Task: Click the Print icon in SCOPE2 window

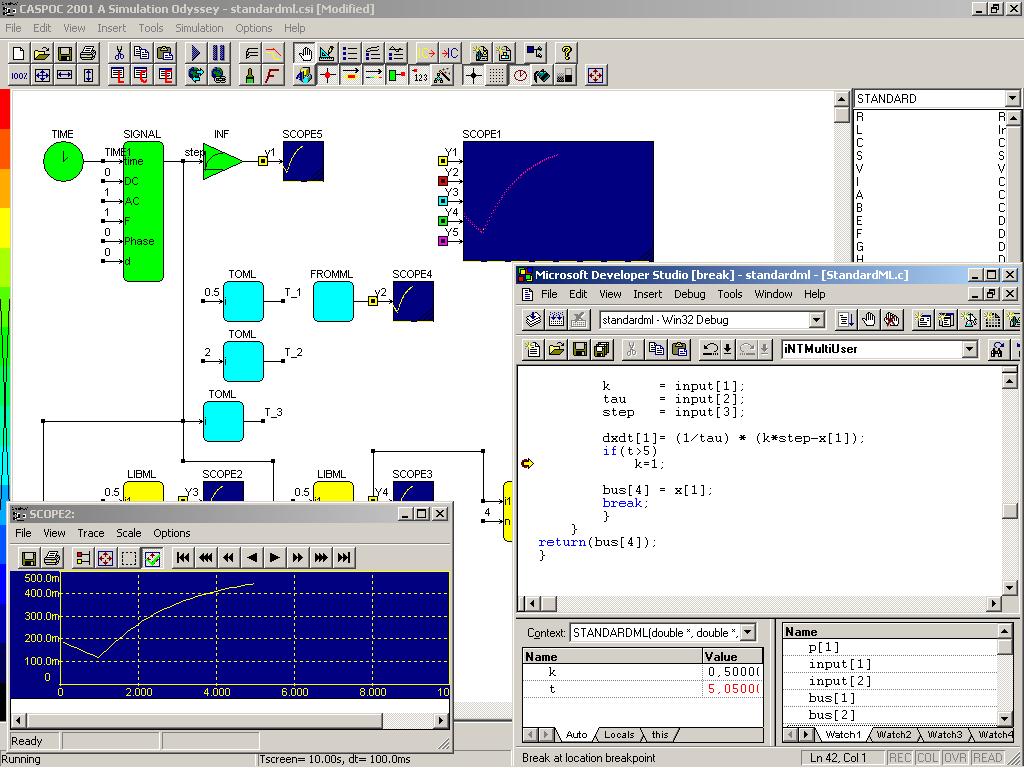Action: [52, 558]
